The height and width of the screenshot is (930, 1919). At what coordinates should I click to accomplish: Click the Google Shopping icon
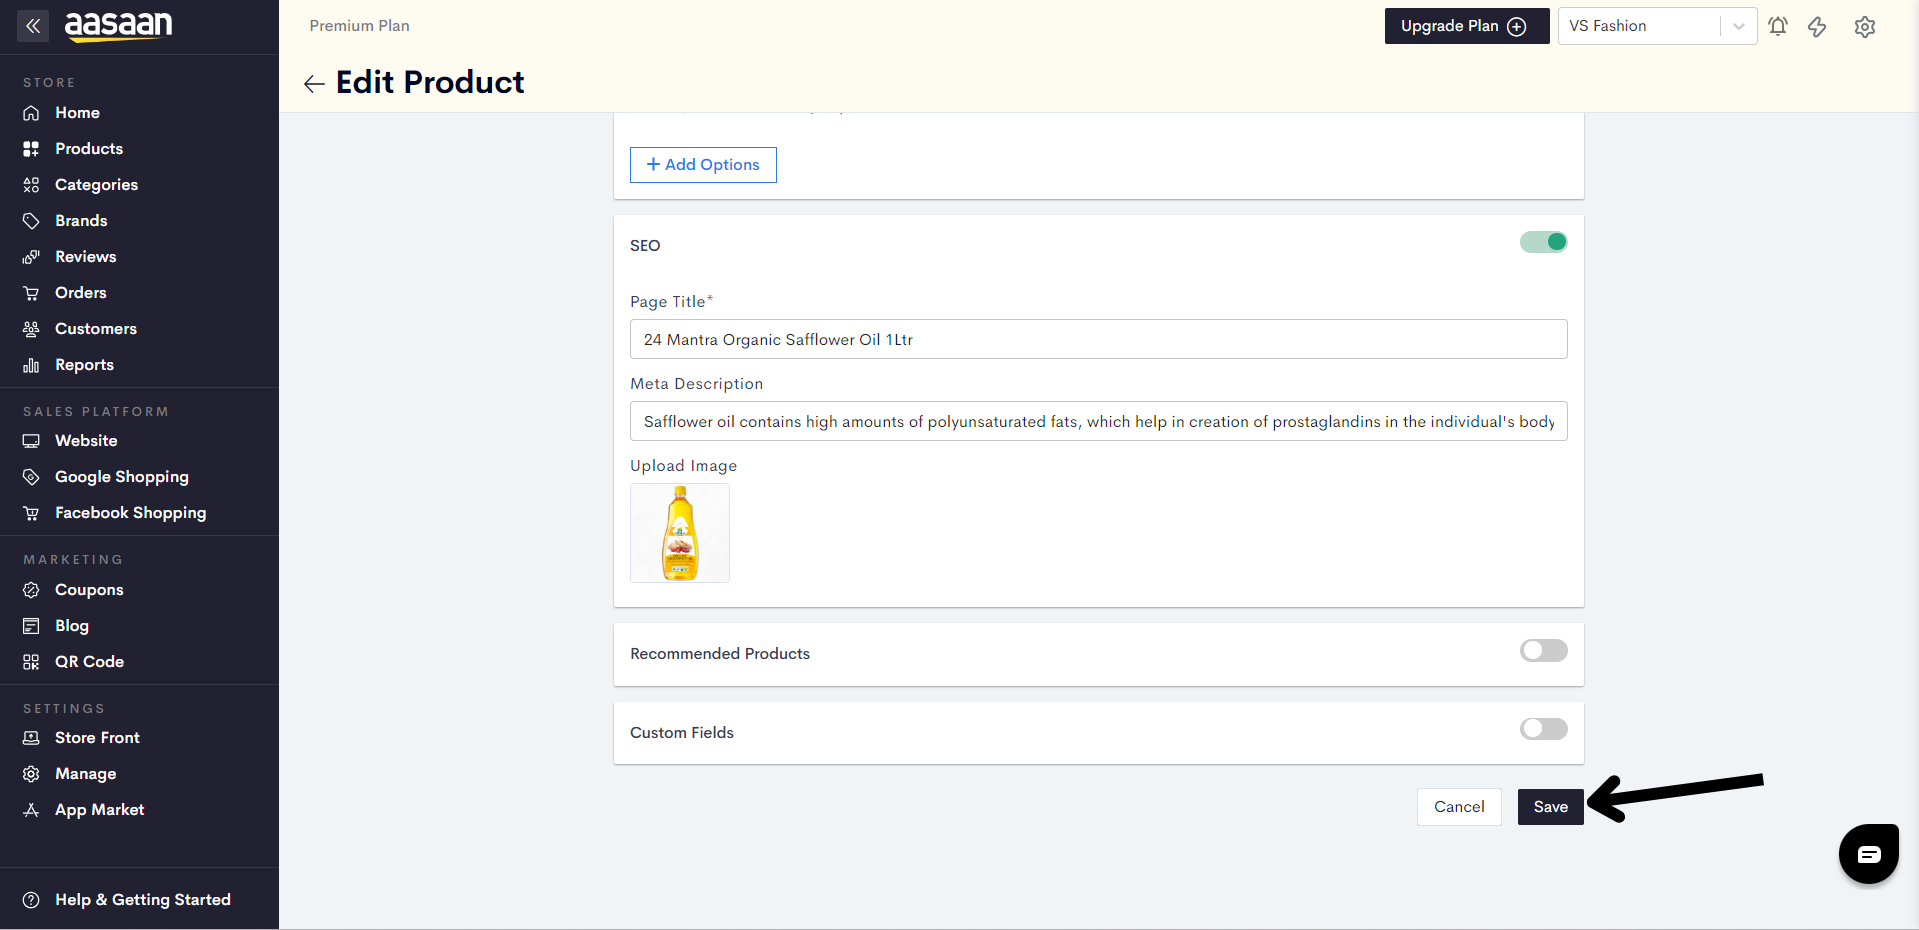click(x=31, y=477)
